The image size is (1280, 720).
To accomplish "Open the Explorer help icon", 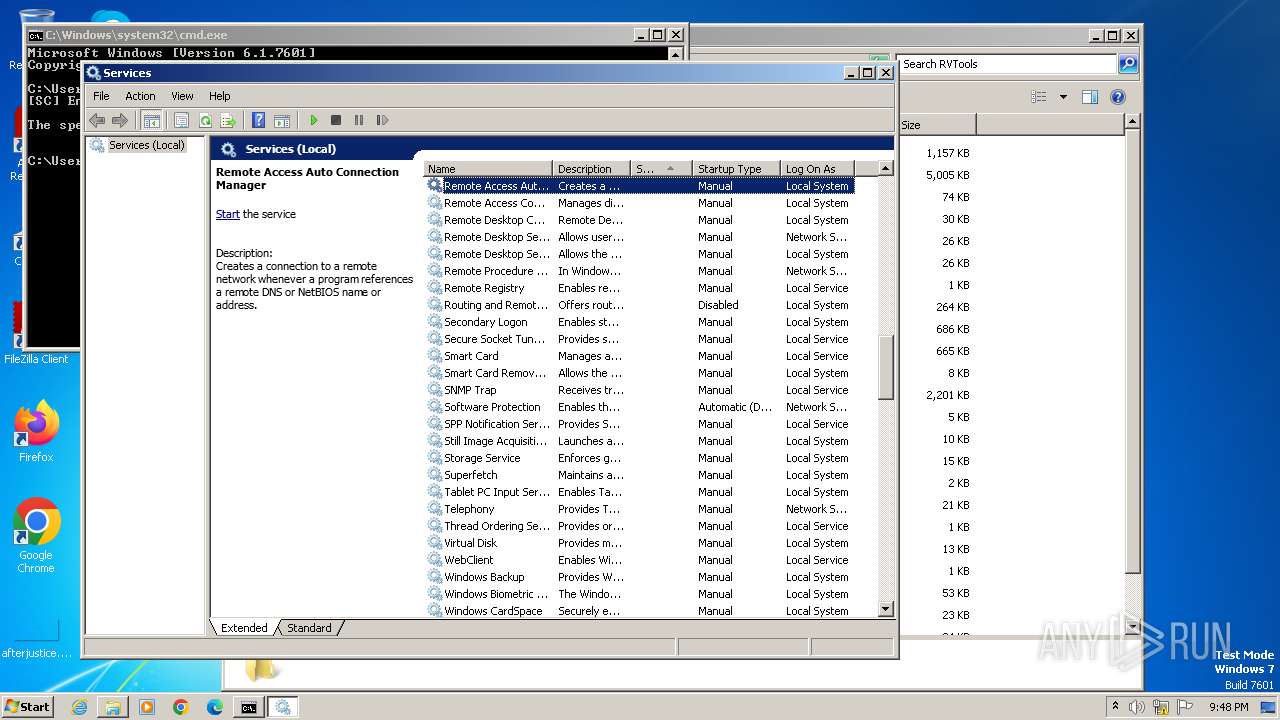I will [1118, 97].
